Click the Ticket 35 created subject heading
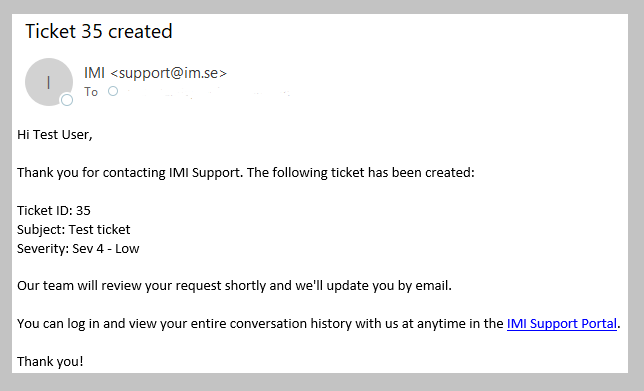 click(x=99, y=31)
